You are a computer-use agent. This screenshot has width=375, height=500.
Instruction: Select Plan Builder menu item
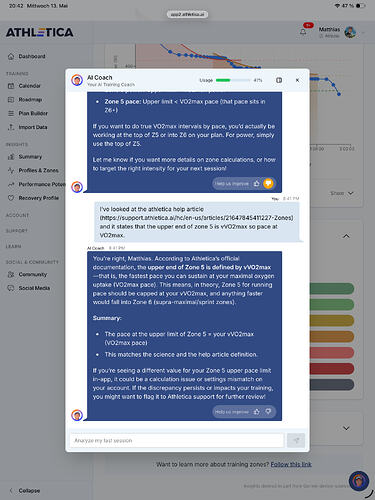point(33,113)
